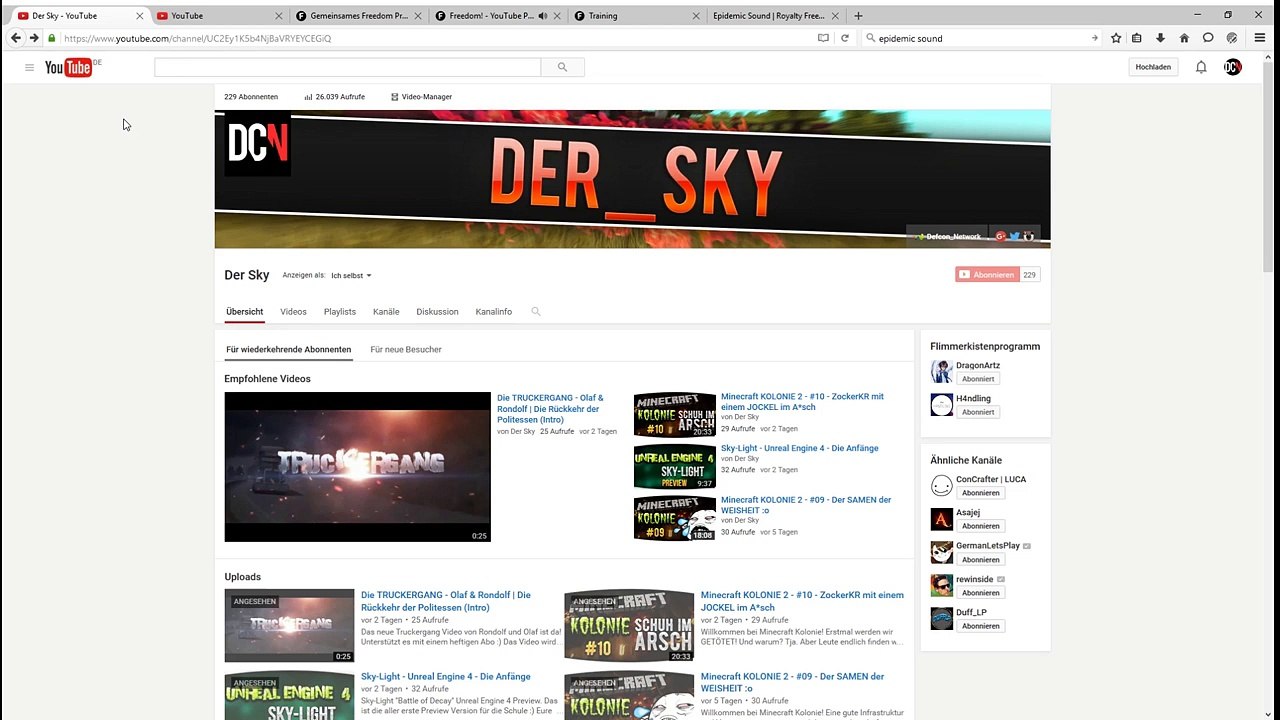The image size is (1280, 720).
Task: Click Twitter icon on channel banner
Action: [1014, 236]
